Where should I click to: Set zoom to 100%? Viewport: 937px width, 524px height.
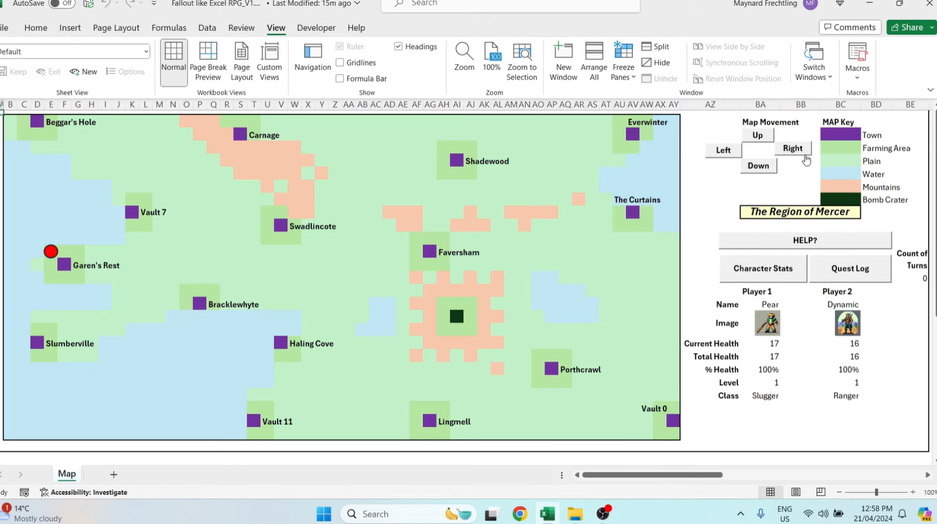pos(492,57)
